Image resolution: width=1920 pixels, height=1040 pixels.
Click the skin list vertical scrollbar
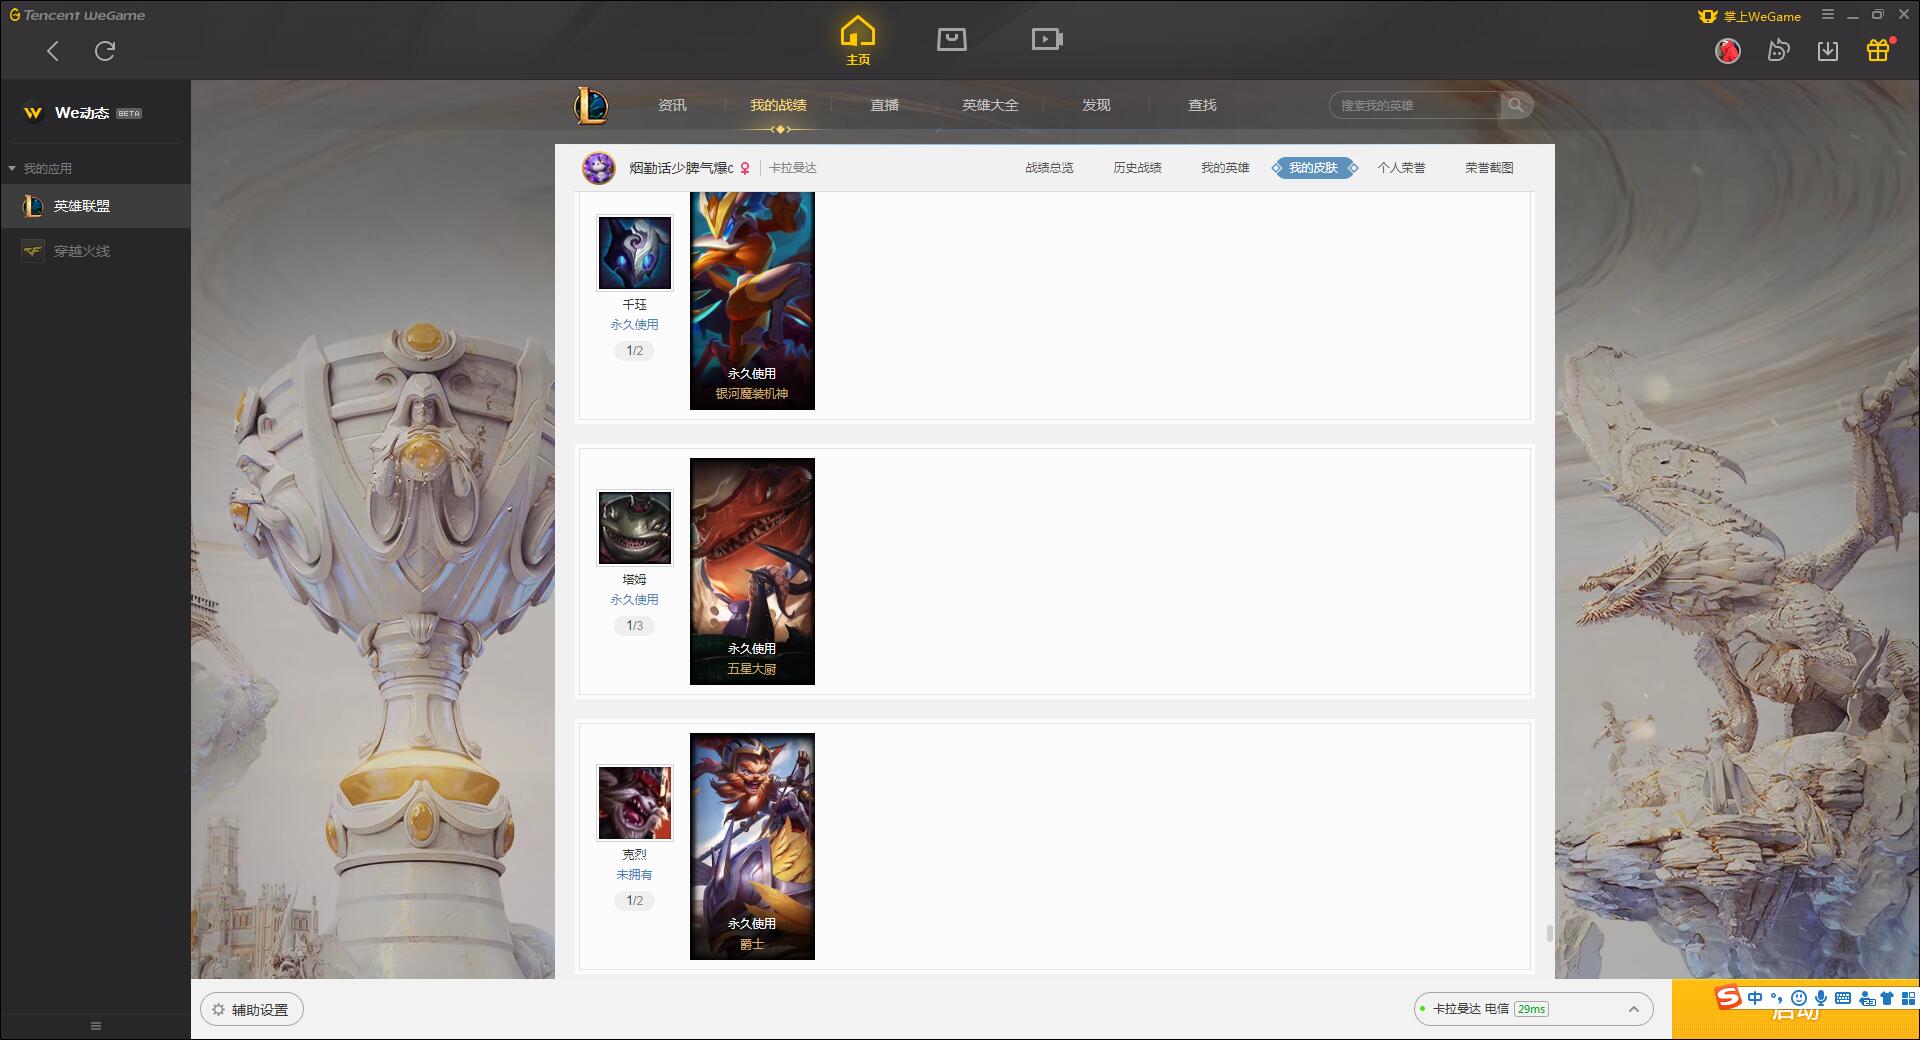tap(1549, 933)
